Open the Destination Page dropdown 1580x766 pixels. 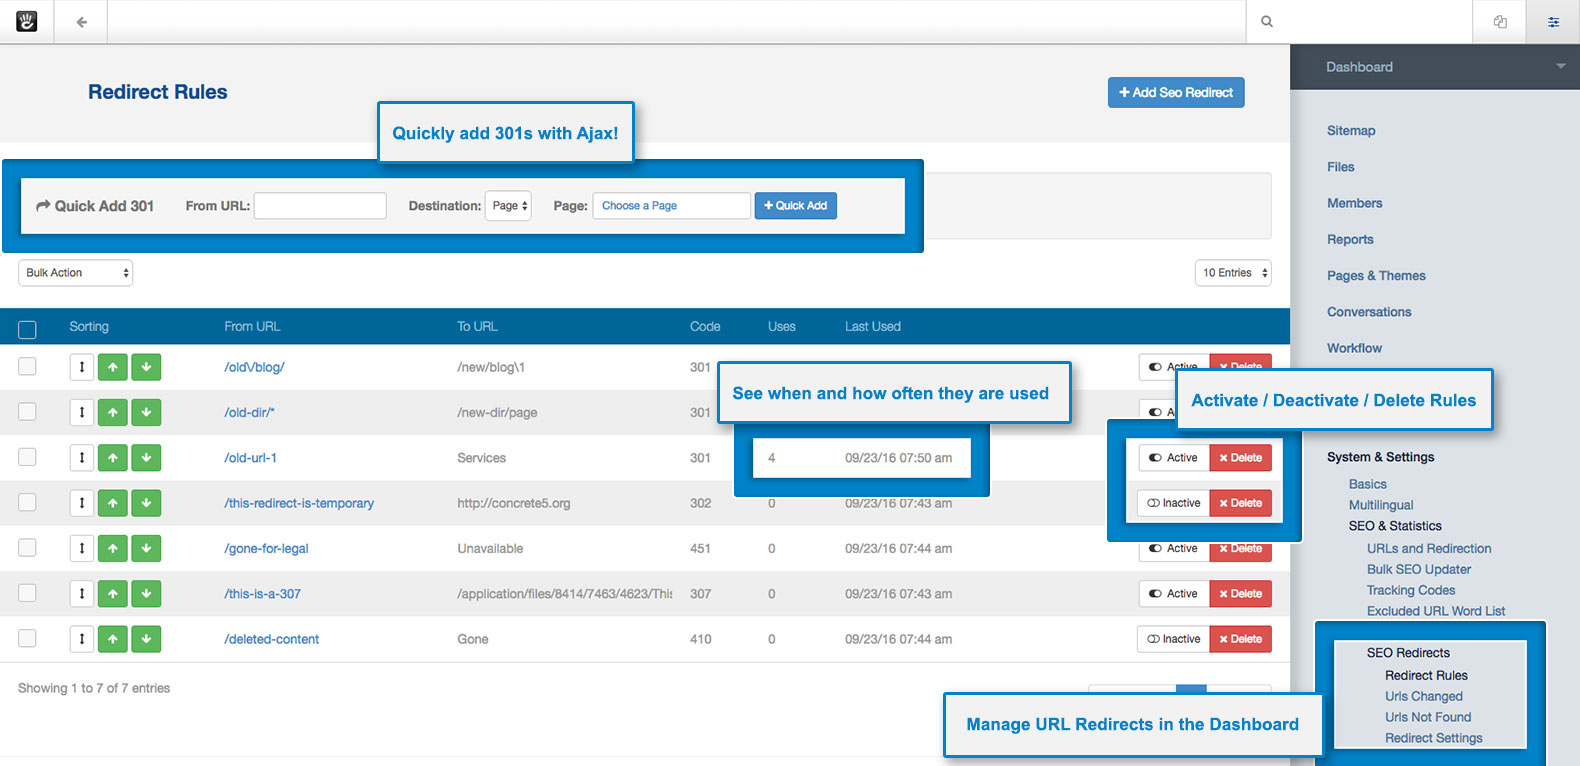(508, 206)
